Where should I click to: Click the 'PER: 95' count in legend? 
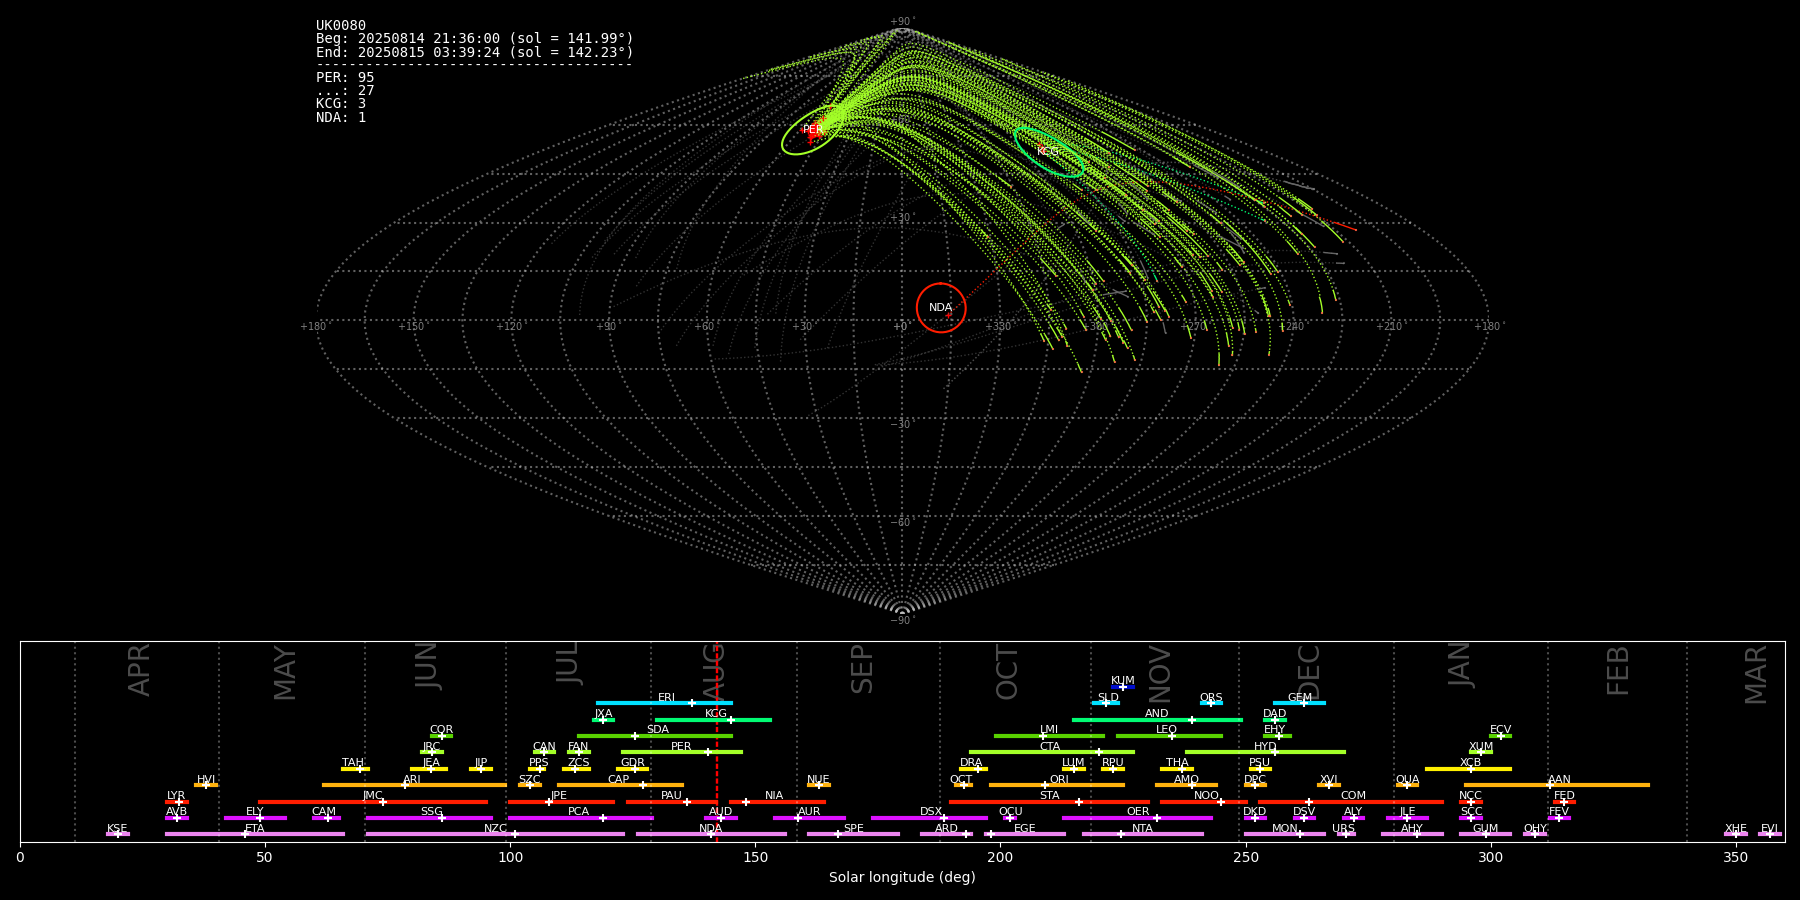pos(345,78)
